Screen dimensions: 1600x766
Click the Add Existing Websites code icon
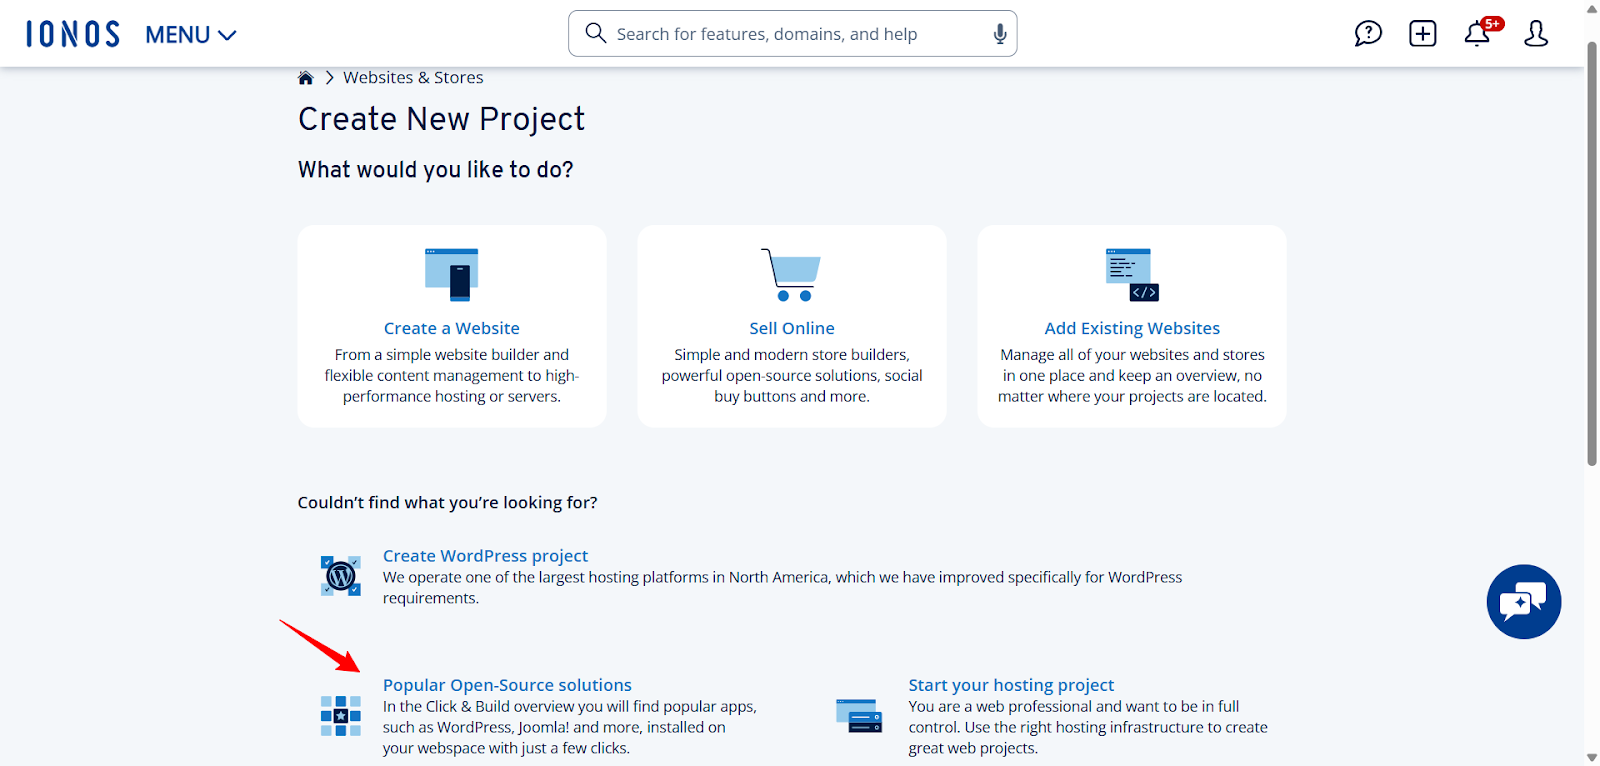pyautogui.click(x=1132, y=275)
